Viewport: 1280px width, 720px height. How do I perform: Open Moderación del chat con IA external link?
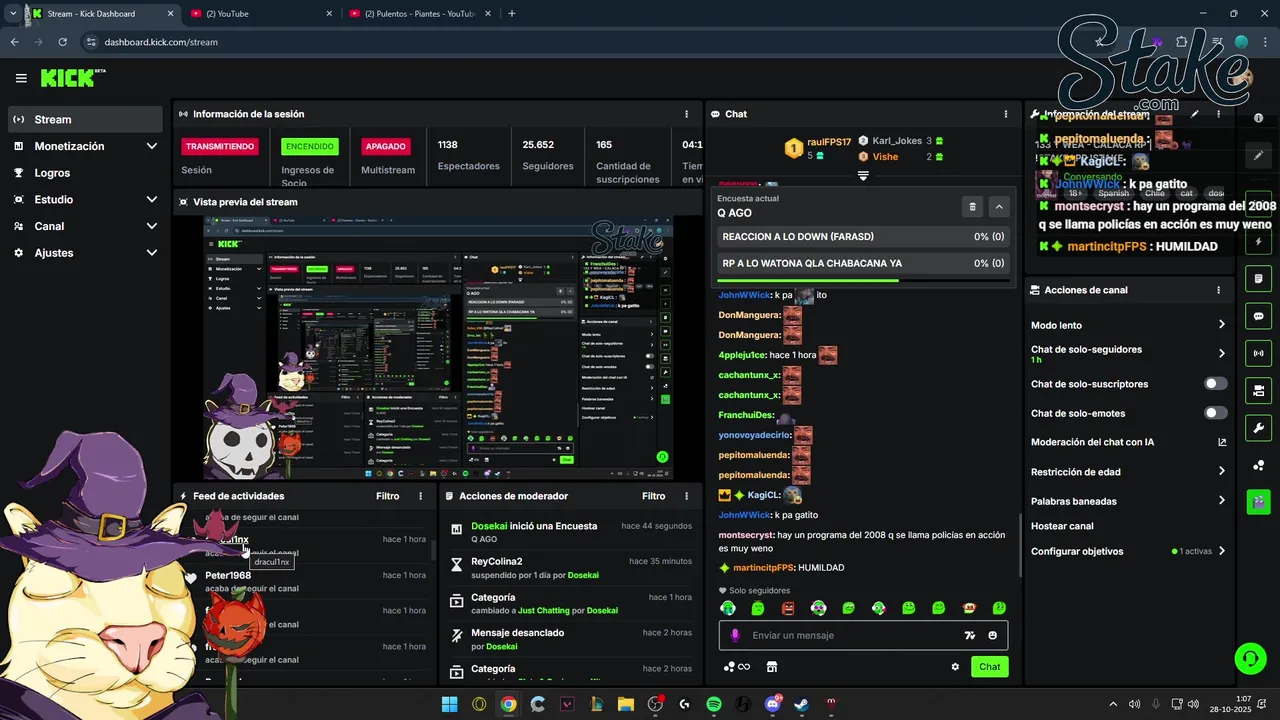click(x=1222, y=442)
